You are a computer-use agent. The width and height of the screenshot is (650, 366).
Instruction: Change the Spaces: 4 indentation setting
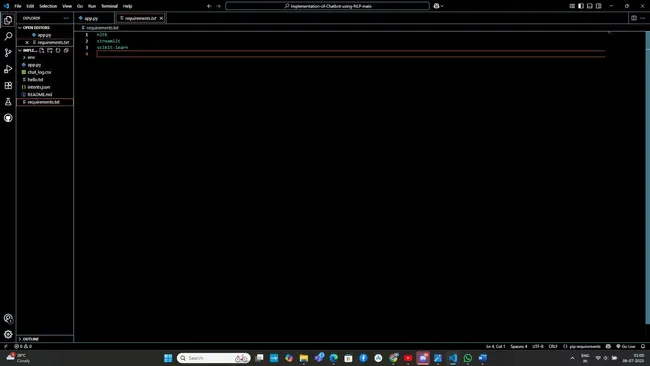coord(519,346)
